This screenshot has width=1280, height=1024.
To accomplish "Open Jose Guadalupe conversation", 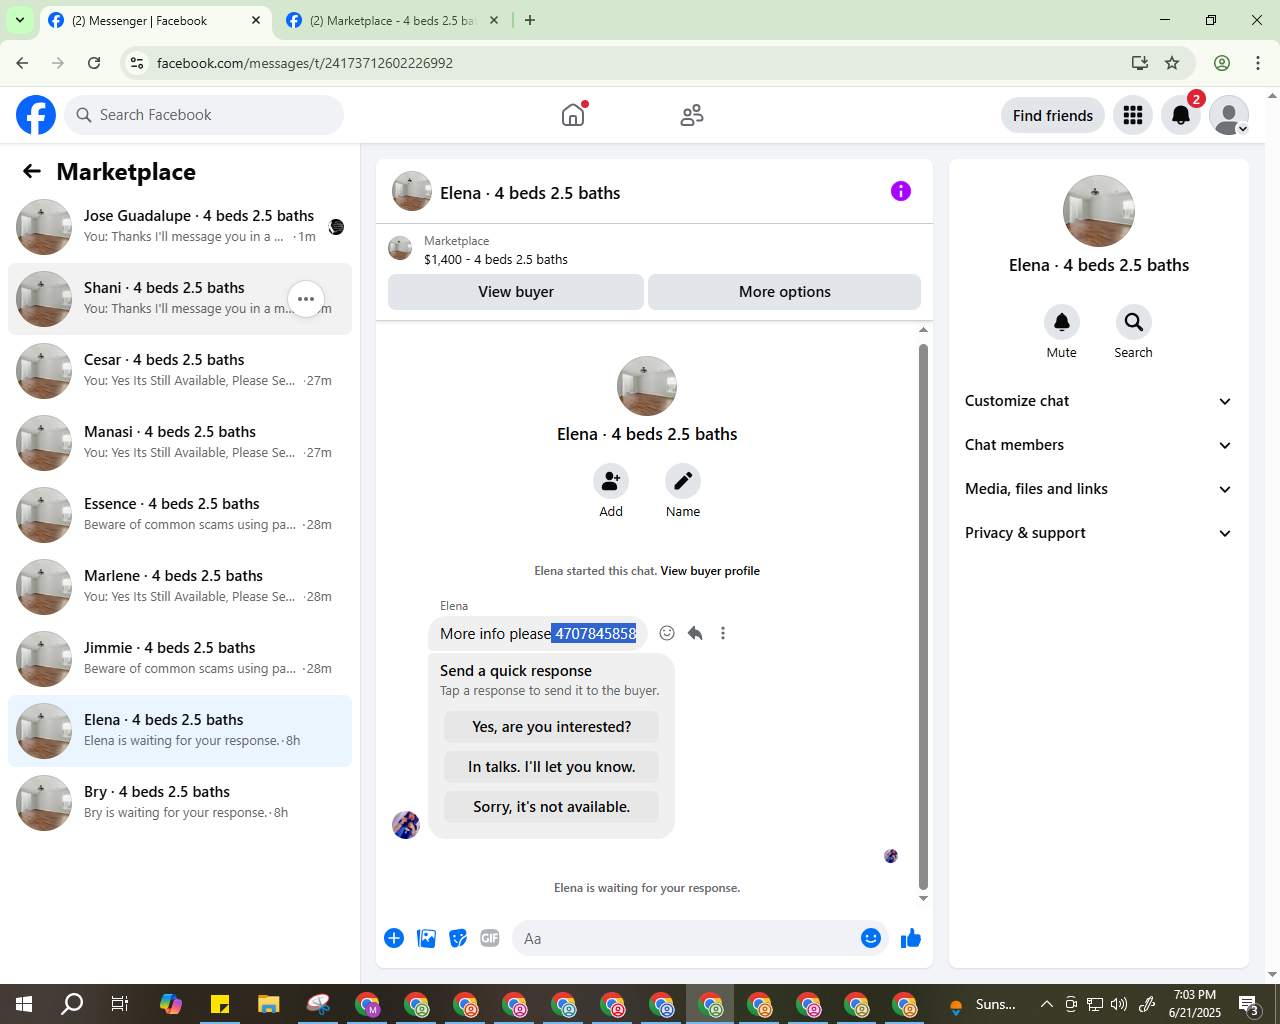I will [x=180, y=227].
